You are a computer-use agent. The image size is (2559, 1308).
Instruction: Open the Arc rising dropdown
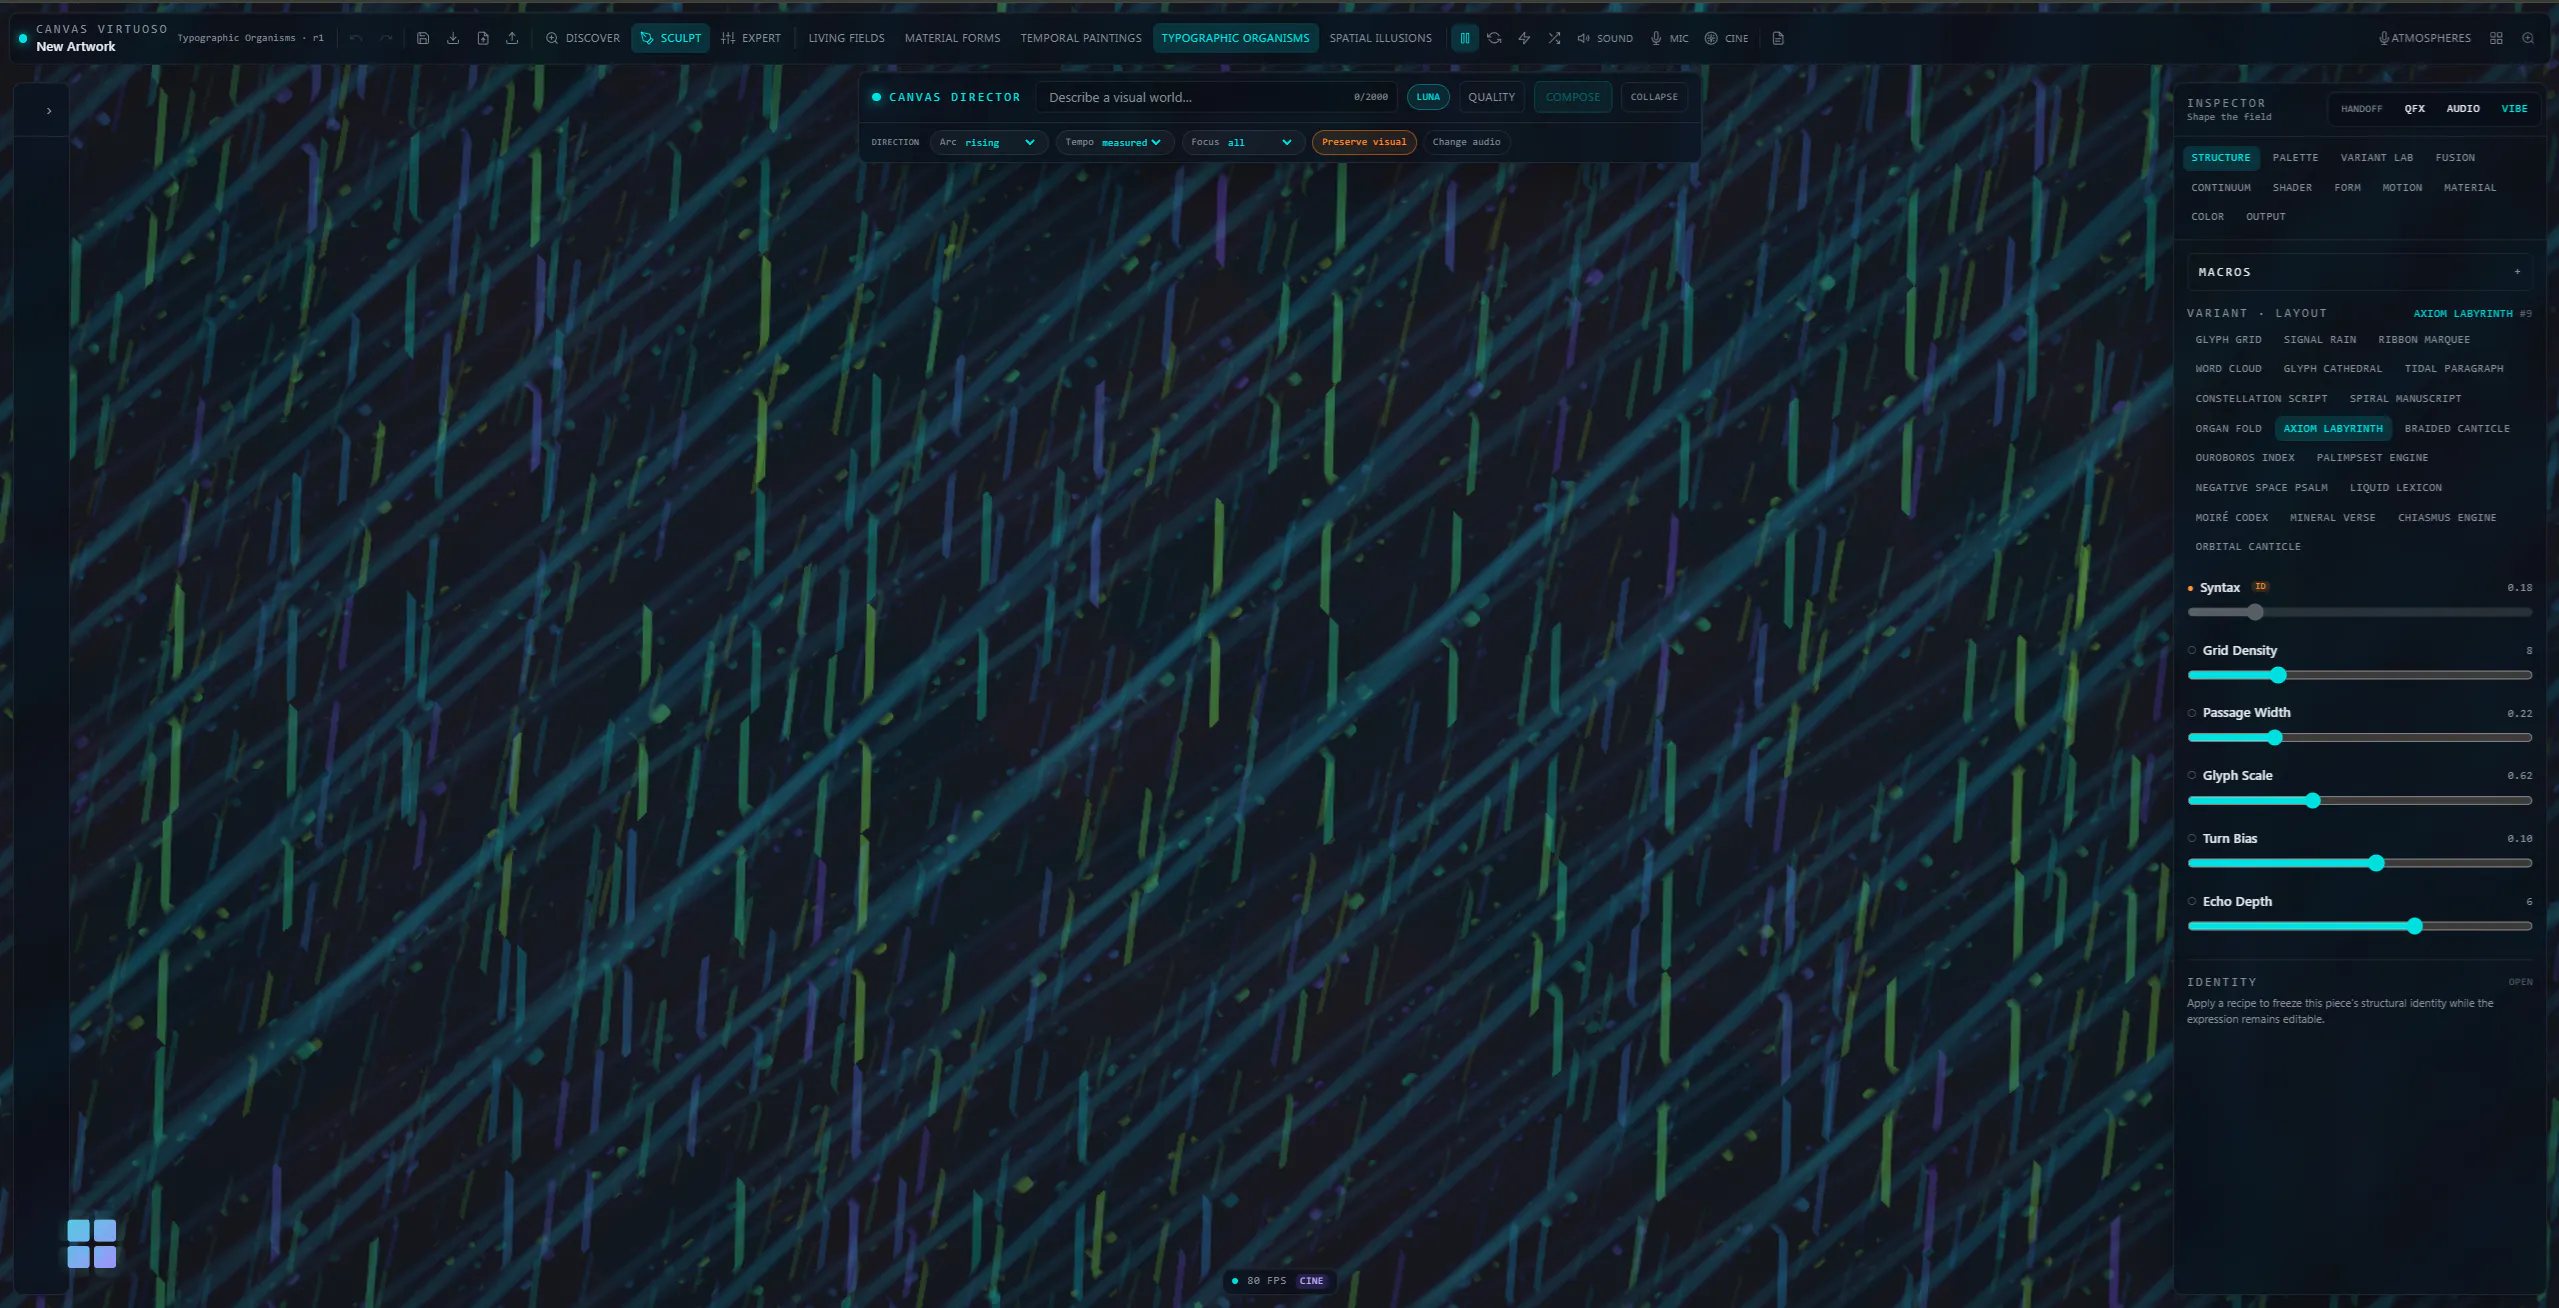[x=988, y=142]
